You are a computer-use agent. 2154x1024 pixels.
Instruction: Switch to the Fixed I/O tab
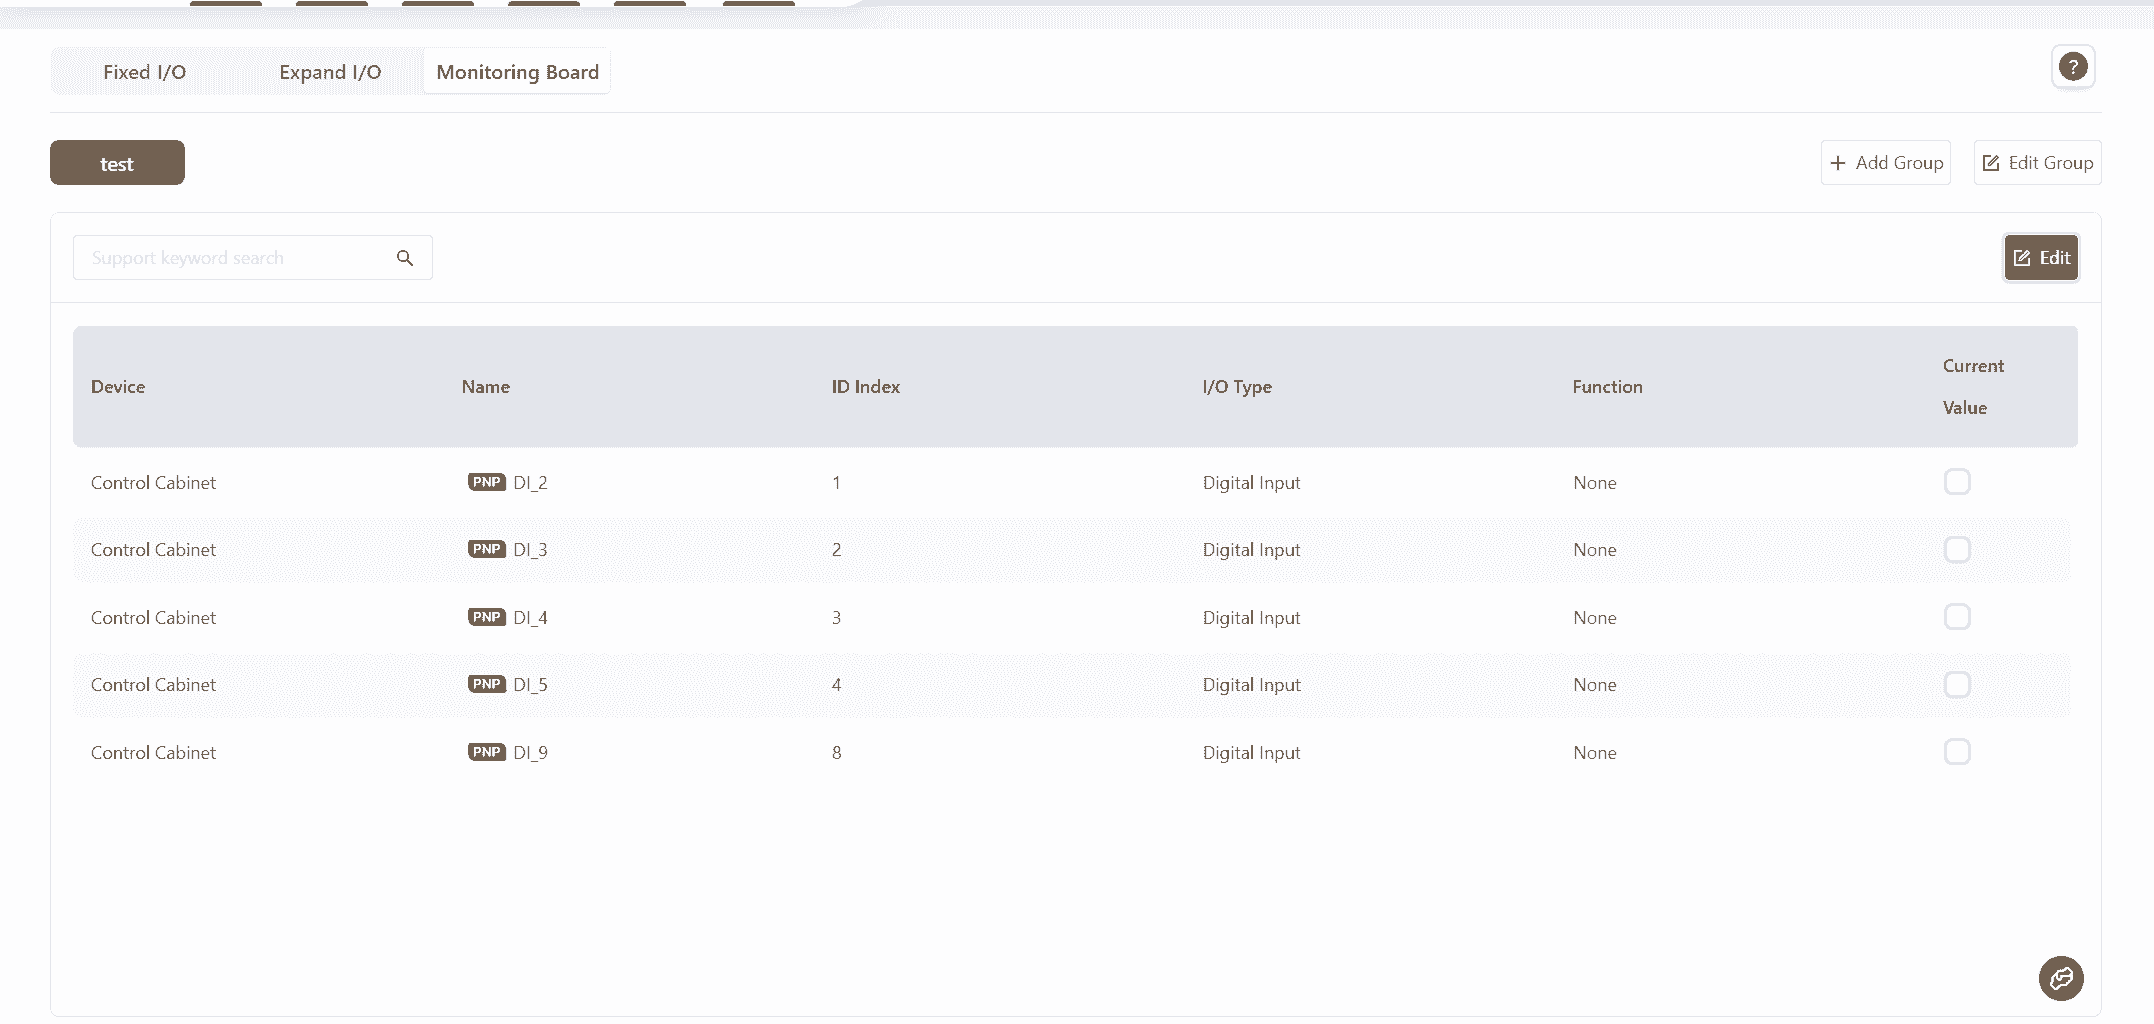click(x=144, y=72)
